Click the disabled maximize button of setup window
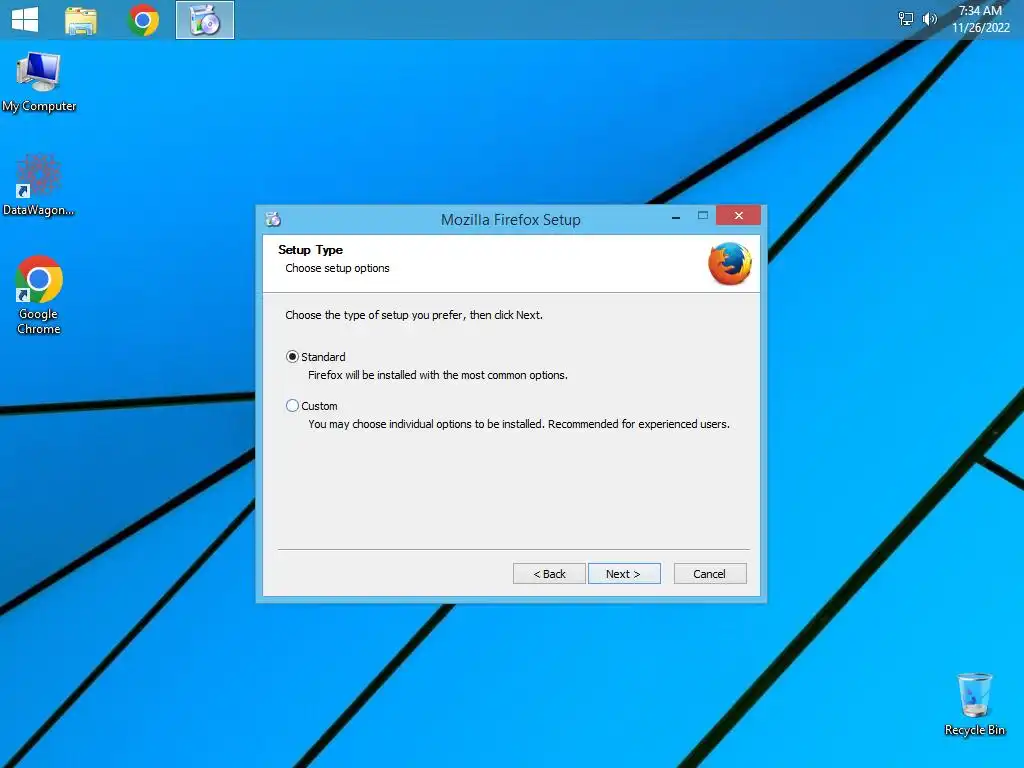Viewport: 1024px width, 768px height. [x=703, y=216]
